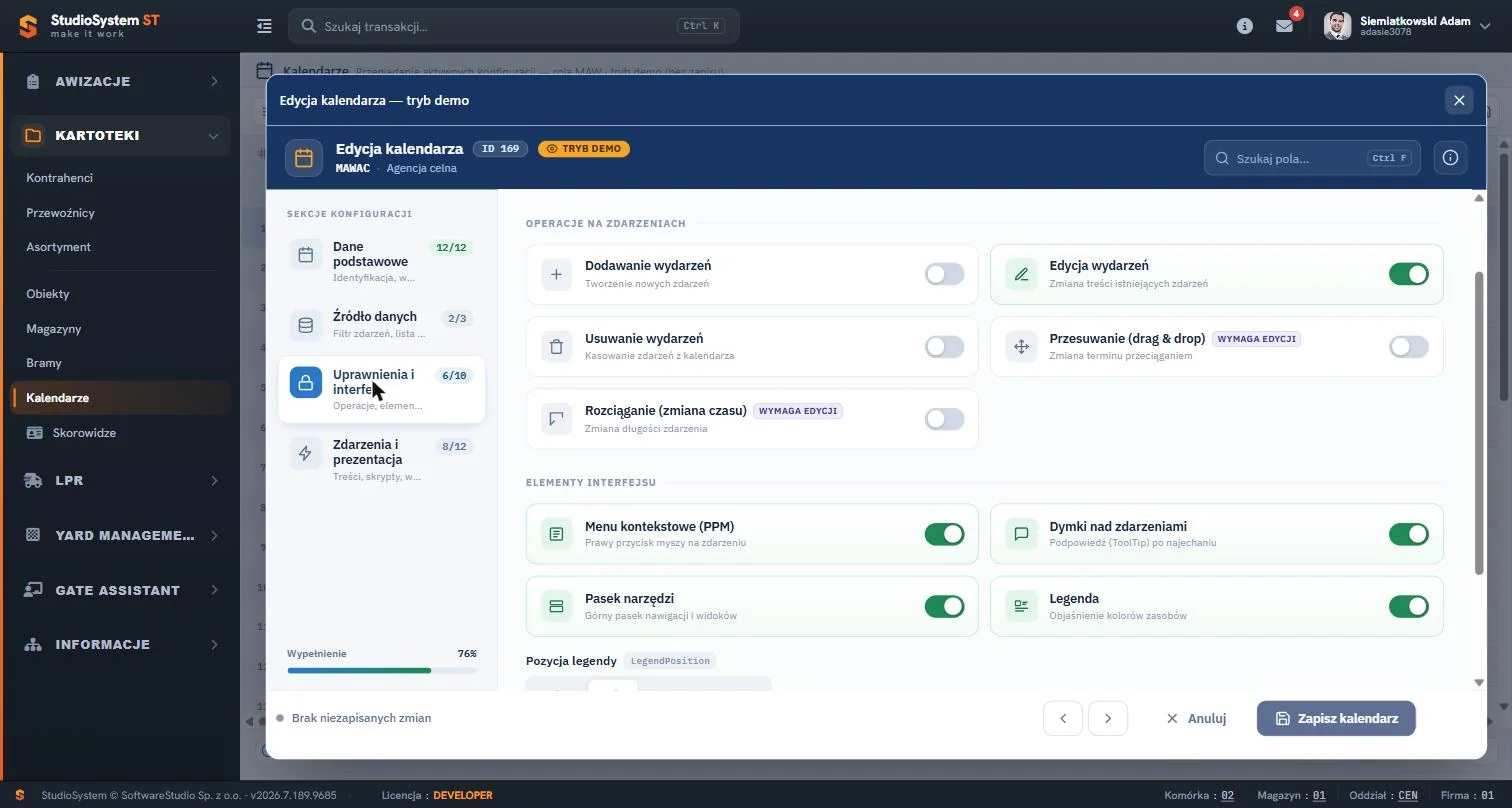Image resolution: width=1512 pixels, height=808 pixels.
Task: Click the resize icon of Rozciąganie
Action: (557, 419)
